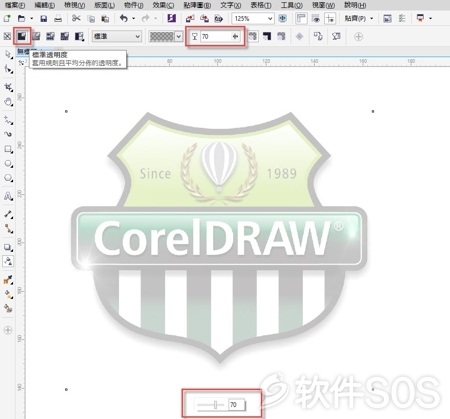Export the drawing

204,18
